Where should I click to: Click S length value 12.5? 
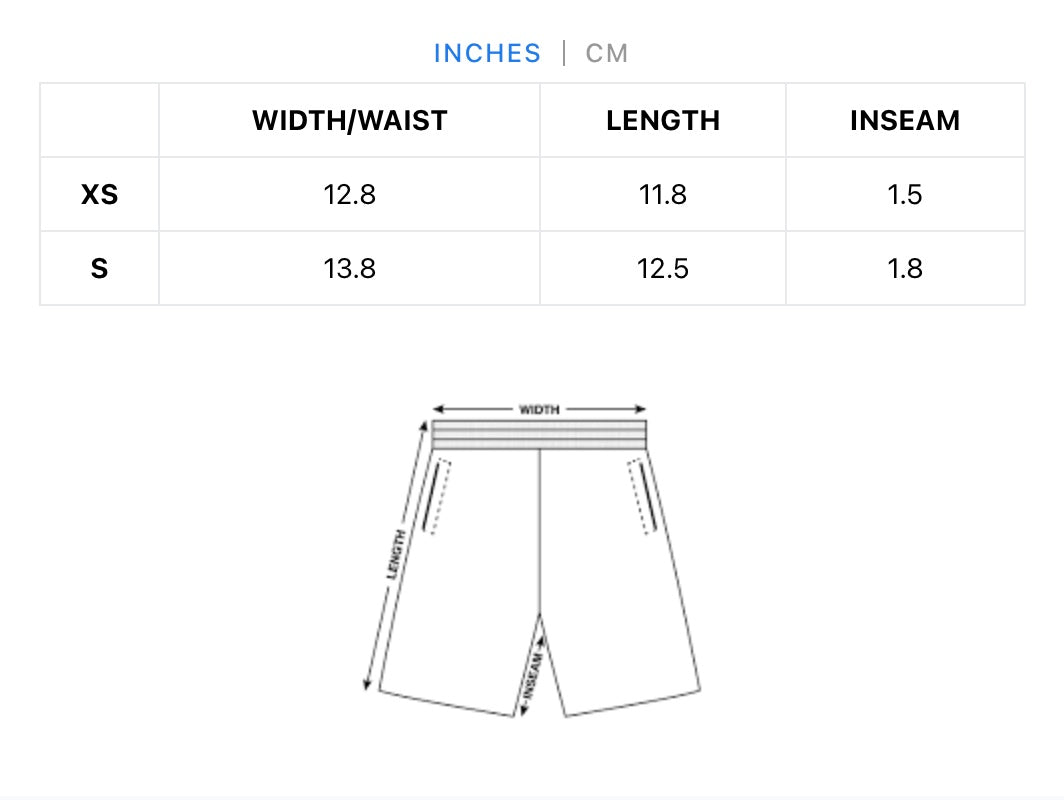click(663, 269)
